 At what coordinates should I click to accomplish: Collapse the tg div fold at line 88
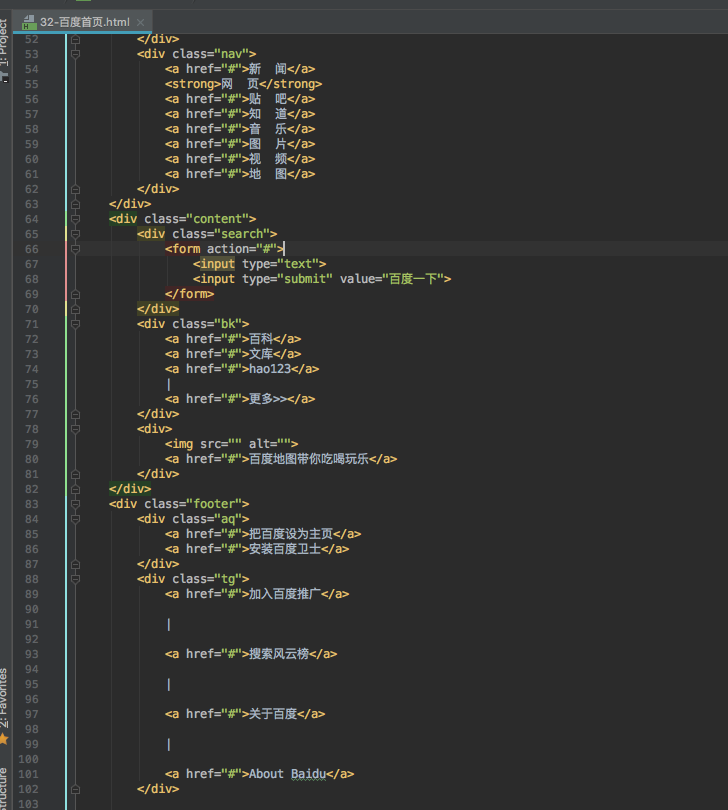coord(75,579)
